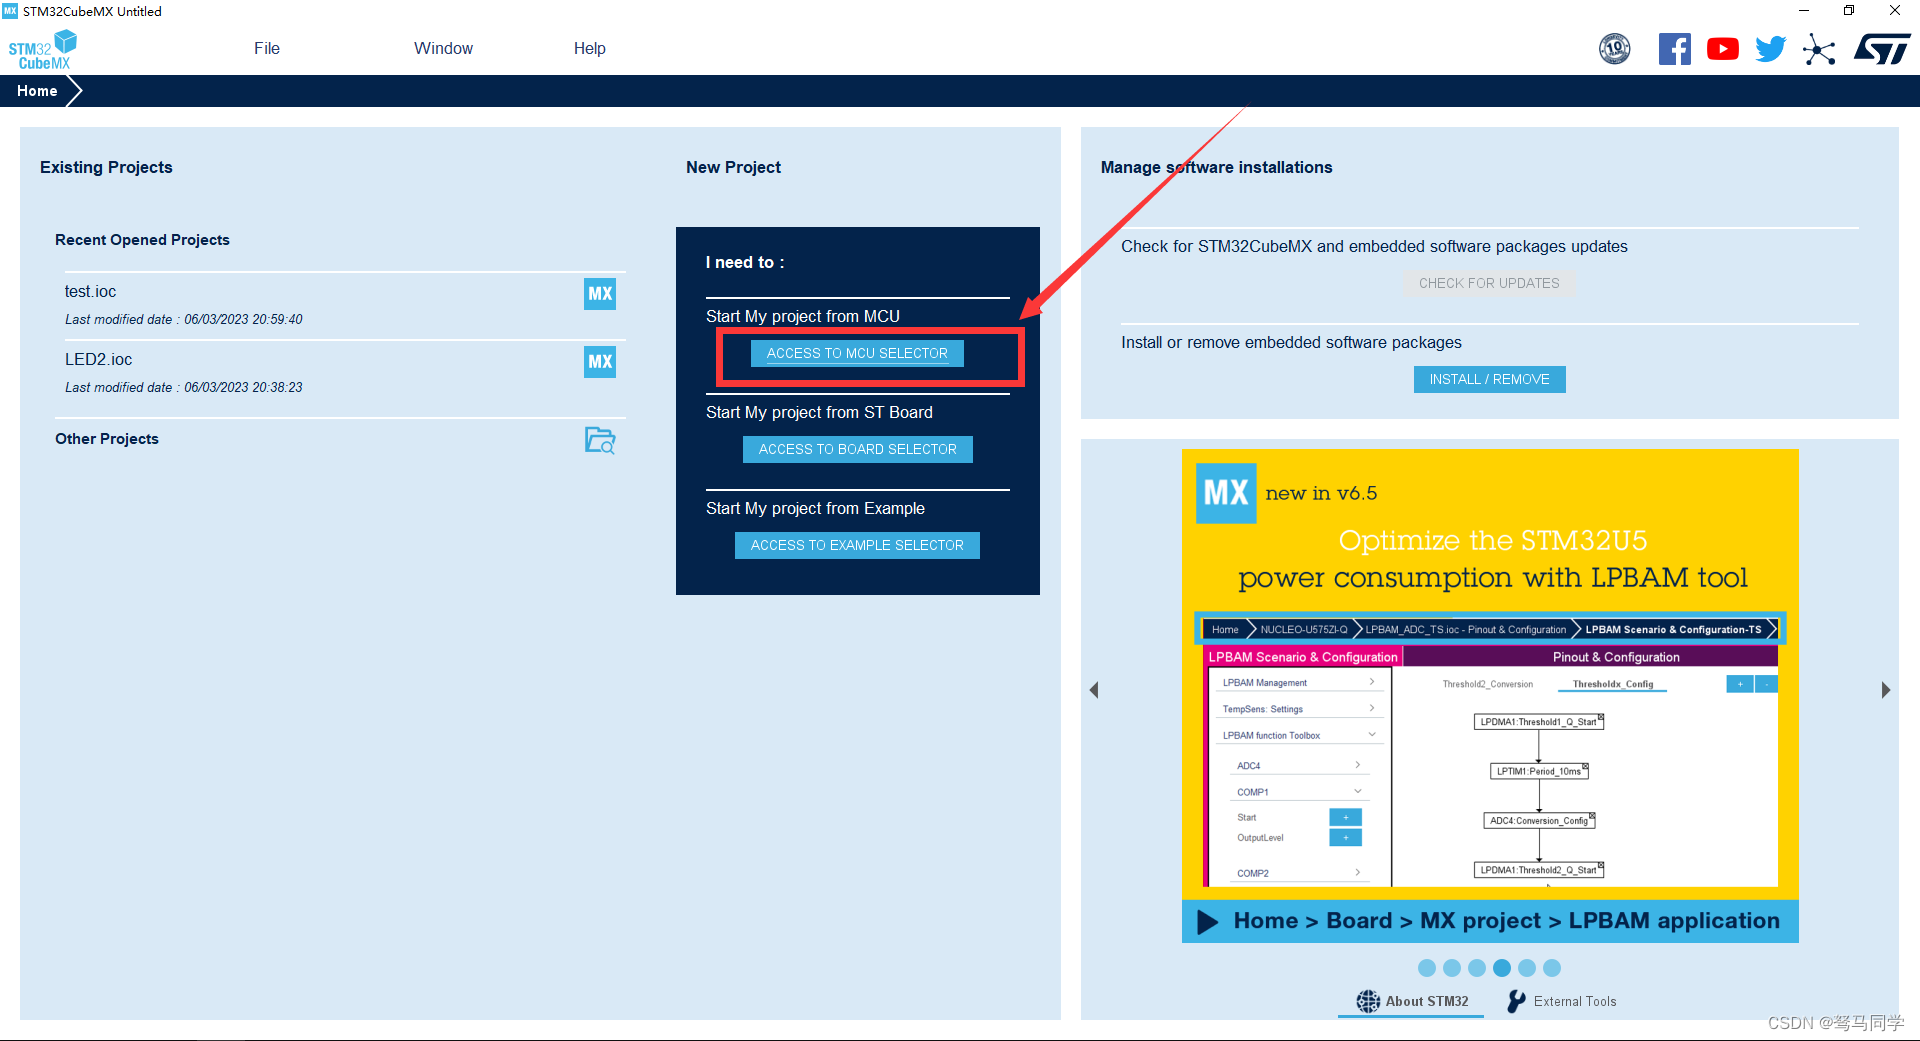Restore down the STM32CubeMX window

(1849, 11)
